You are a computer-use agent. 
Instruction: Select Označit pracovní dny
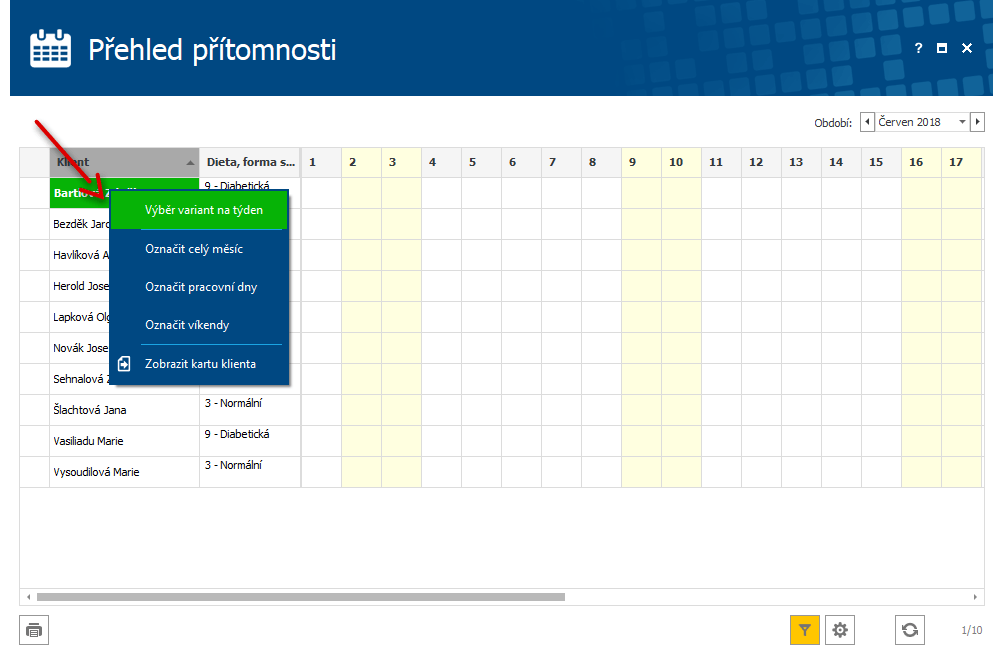tap(199, 287)
